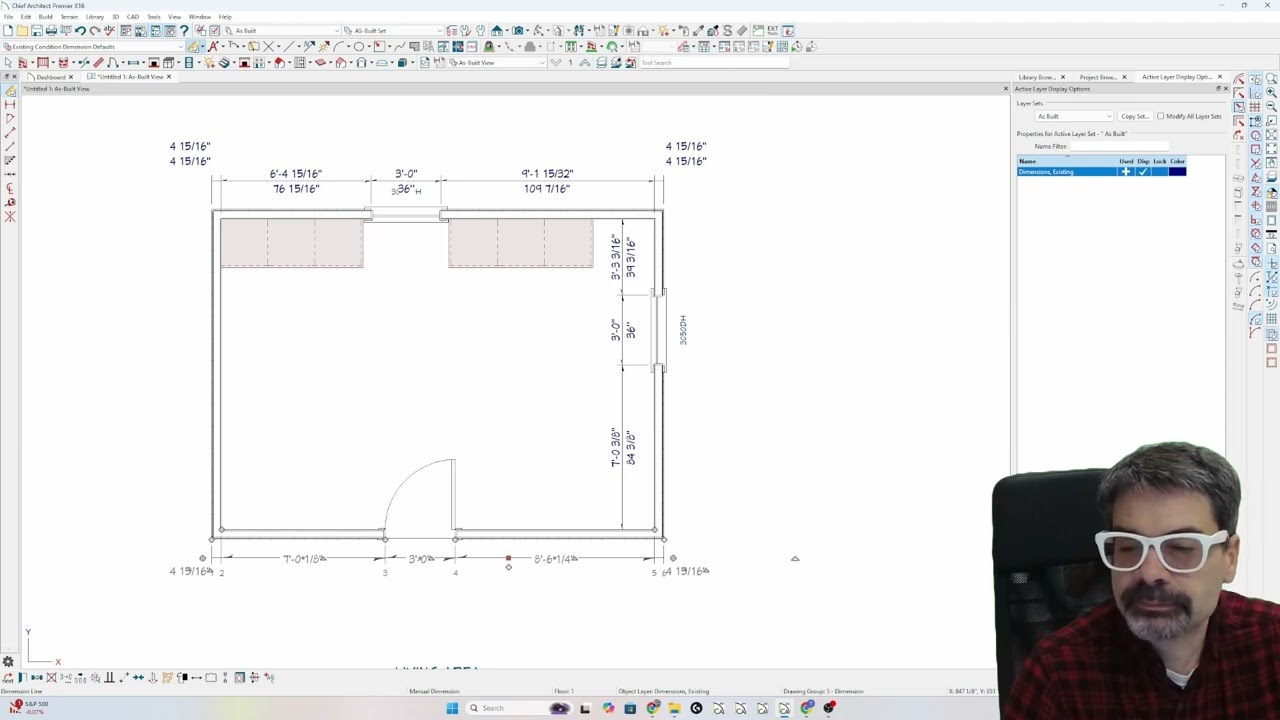Click the dark blue color swatch for Dimensions, Existing
The width and height of the screenshot is (1280, 720).
point(1177,171)
